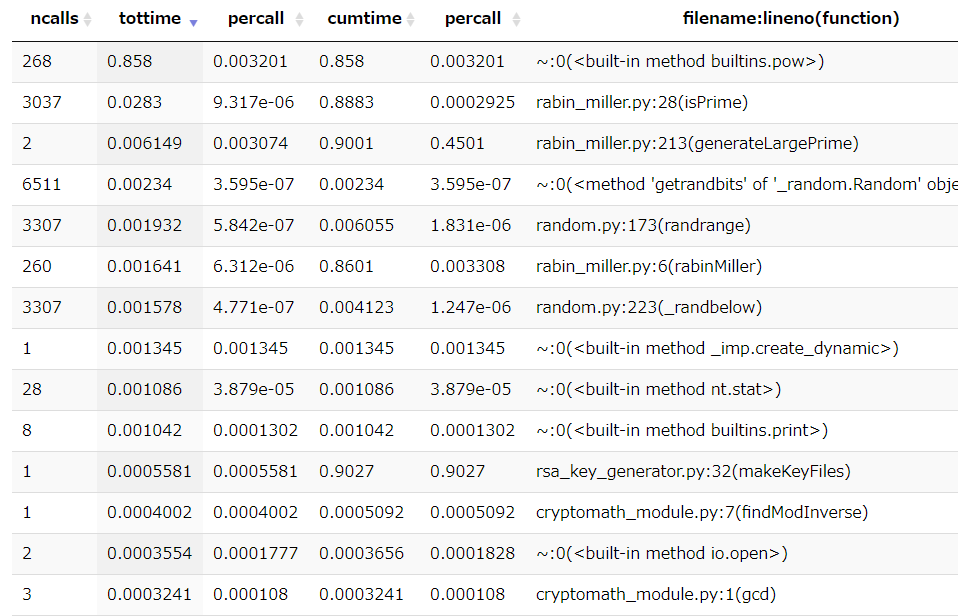Click the filename:lineno(function) column header
The height and width of the screenshot is (616, 958).
click(x=791, y=18)
